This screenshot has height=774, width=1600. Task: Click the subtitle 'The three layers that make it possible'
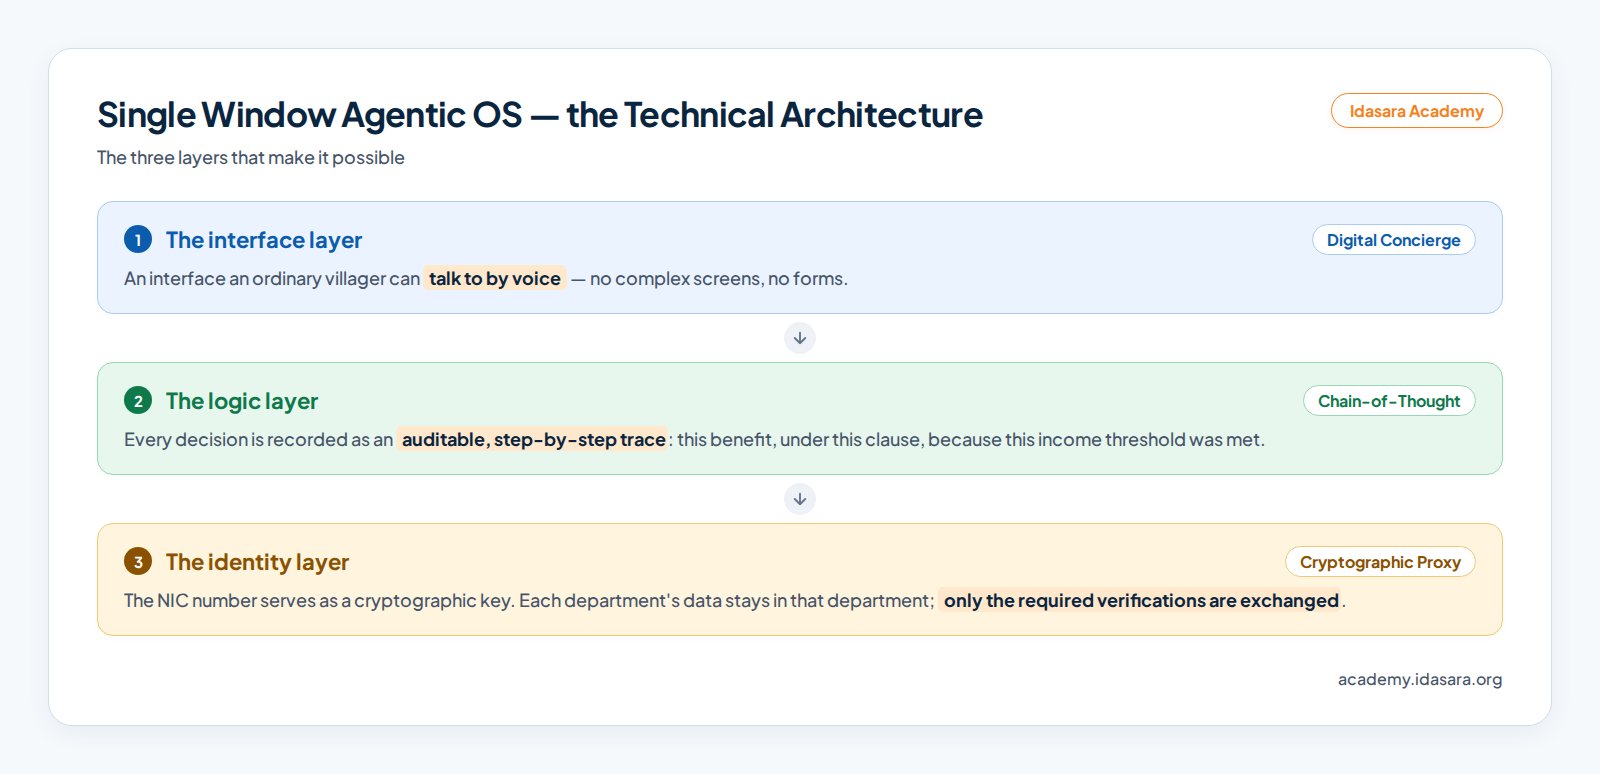[x=251, y=158]
